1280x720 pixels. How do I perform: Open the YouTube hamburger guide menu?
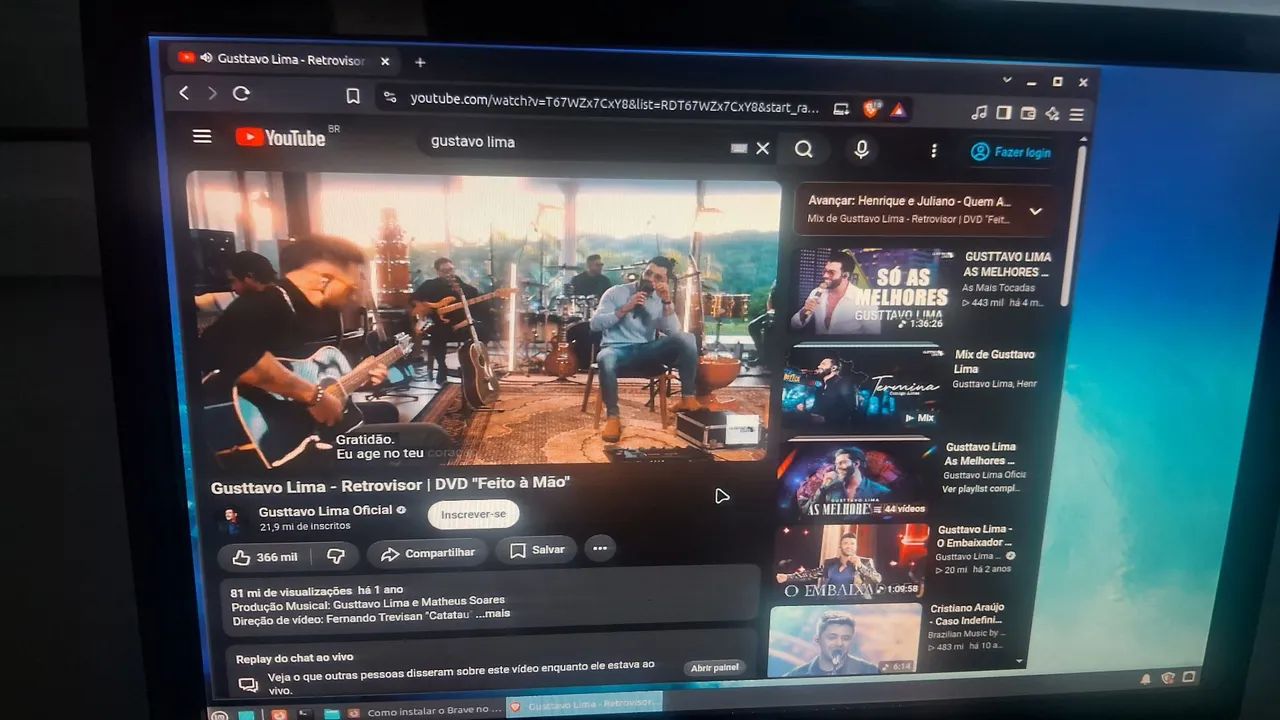point(202,136)
